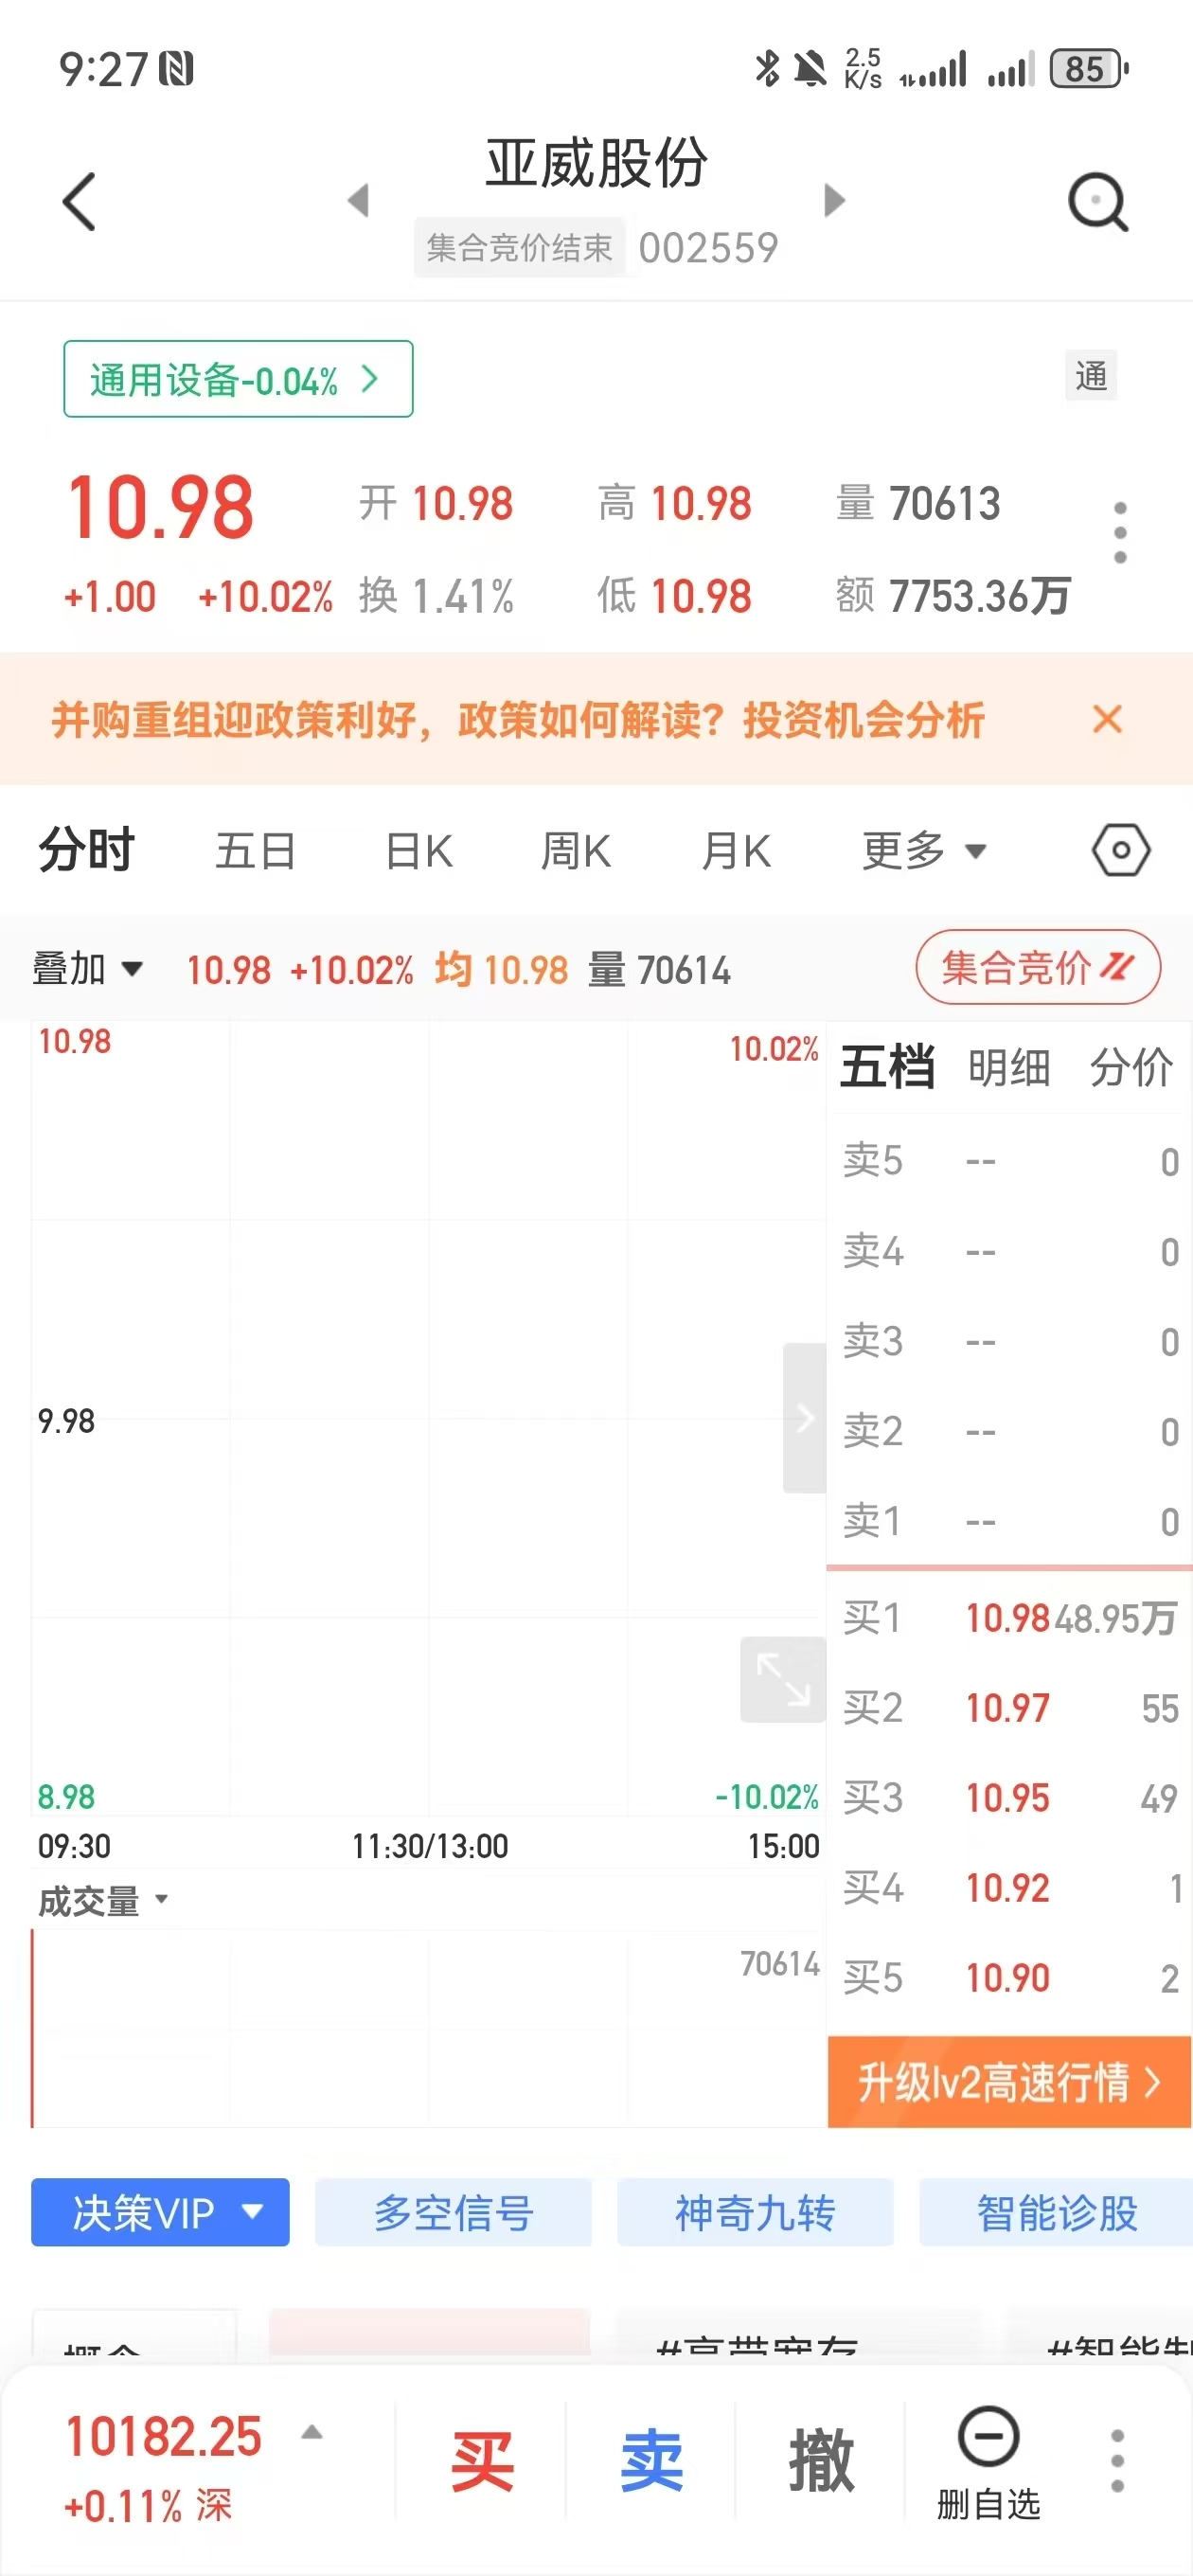Open the 决策VIP dropdown
1193x2576 pixels.
click(x=160, y=2213)
